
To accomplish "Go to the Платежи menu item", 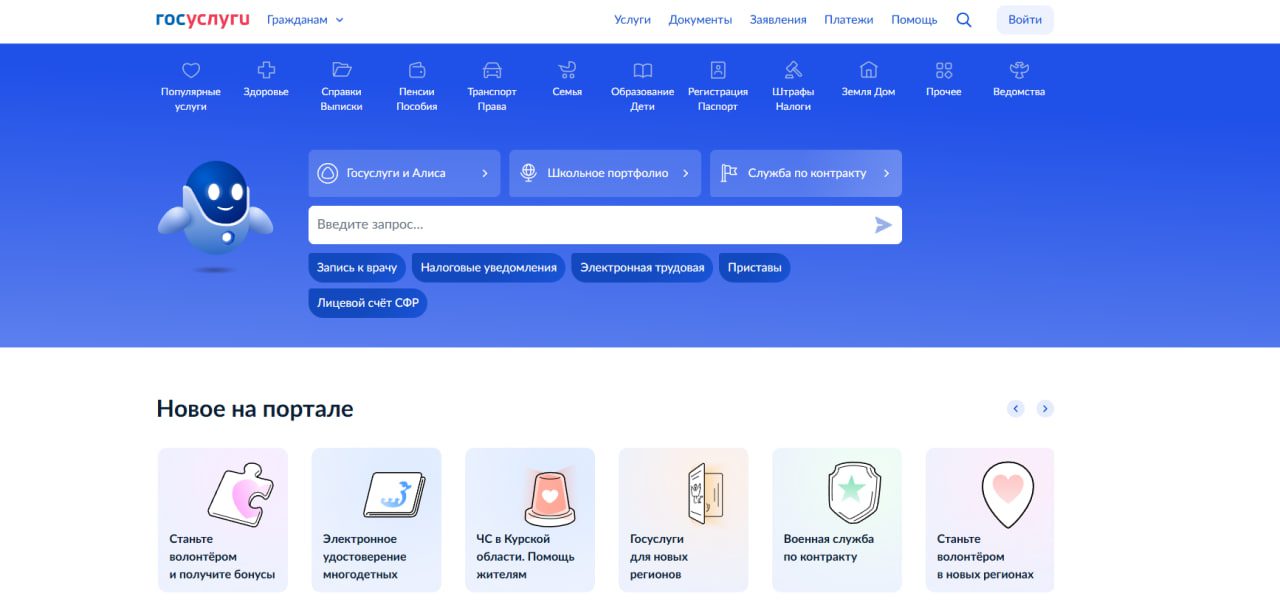I will point(848,20).
